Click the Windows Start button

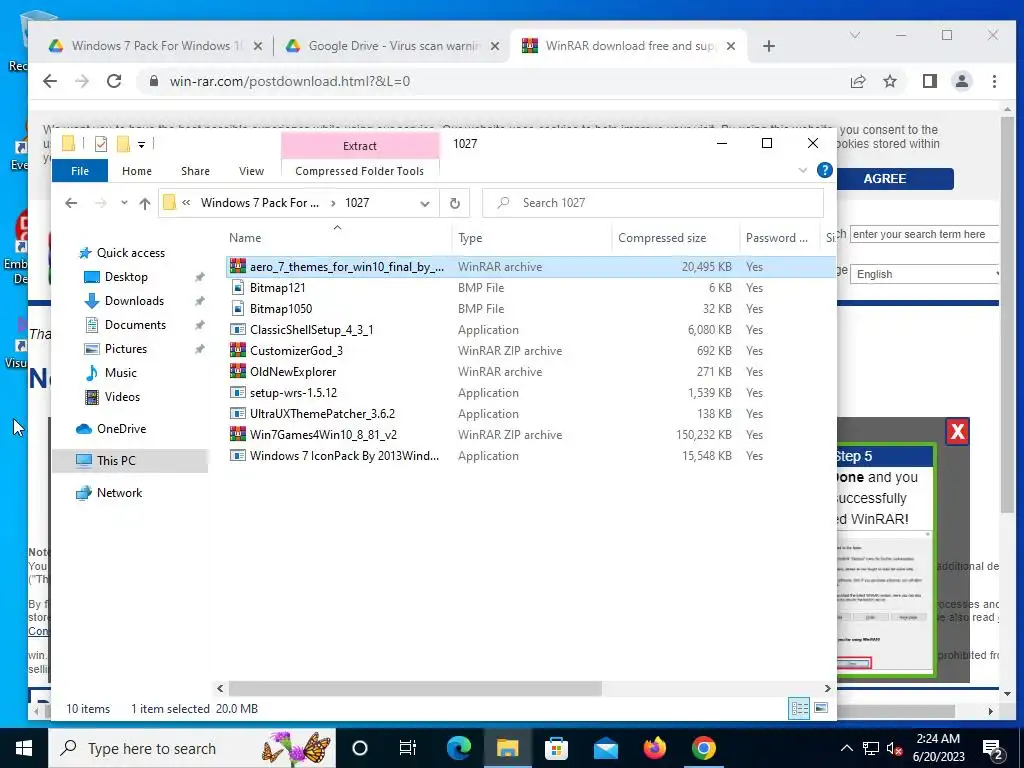coord(24,748)
